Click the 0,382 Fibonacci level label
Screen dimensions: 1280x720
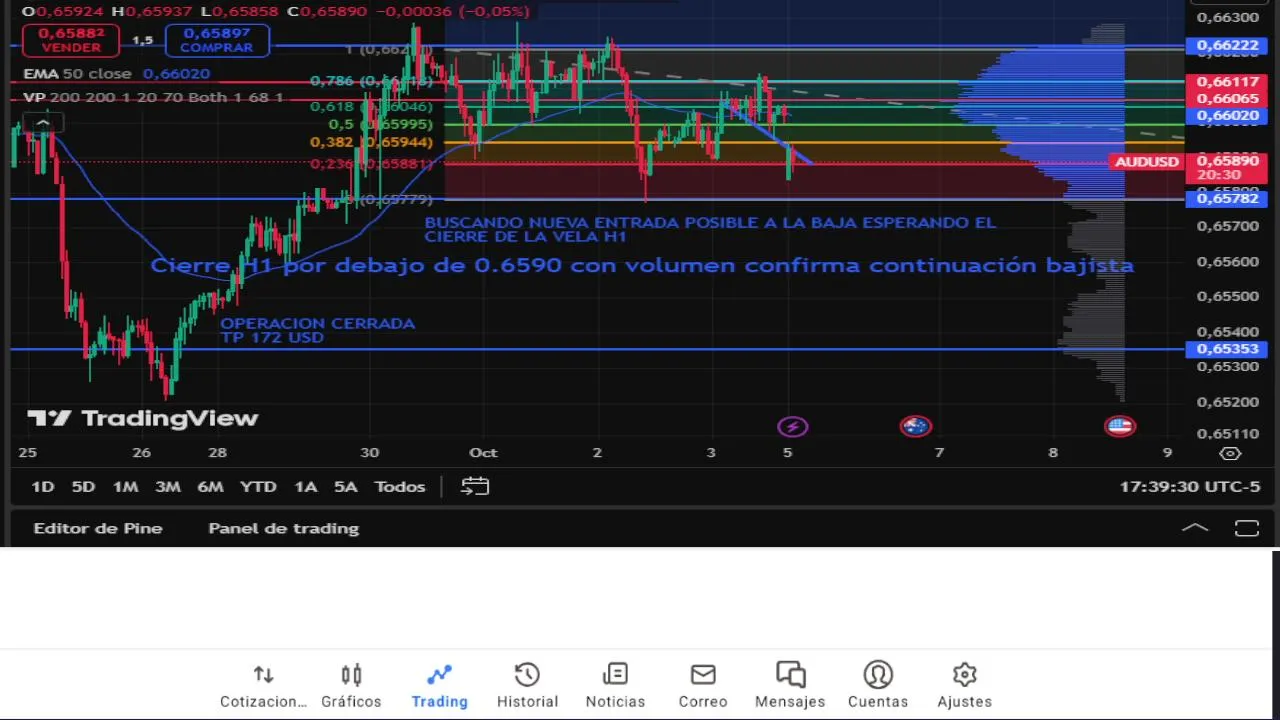[x=371, y=142]
